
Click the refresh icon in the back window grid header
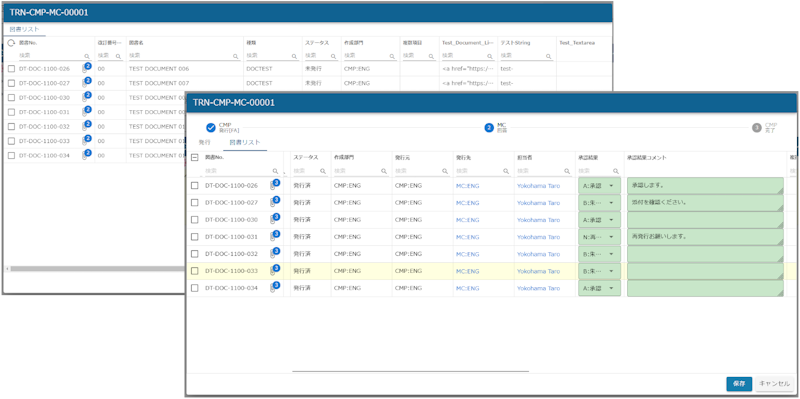12,43
